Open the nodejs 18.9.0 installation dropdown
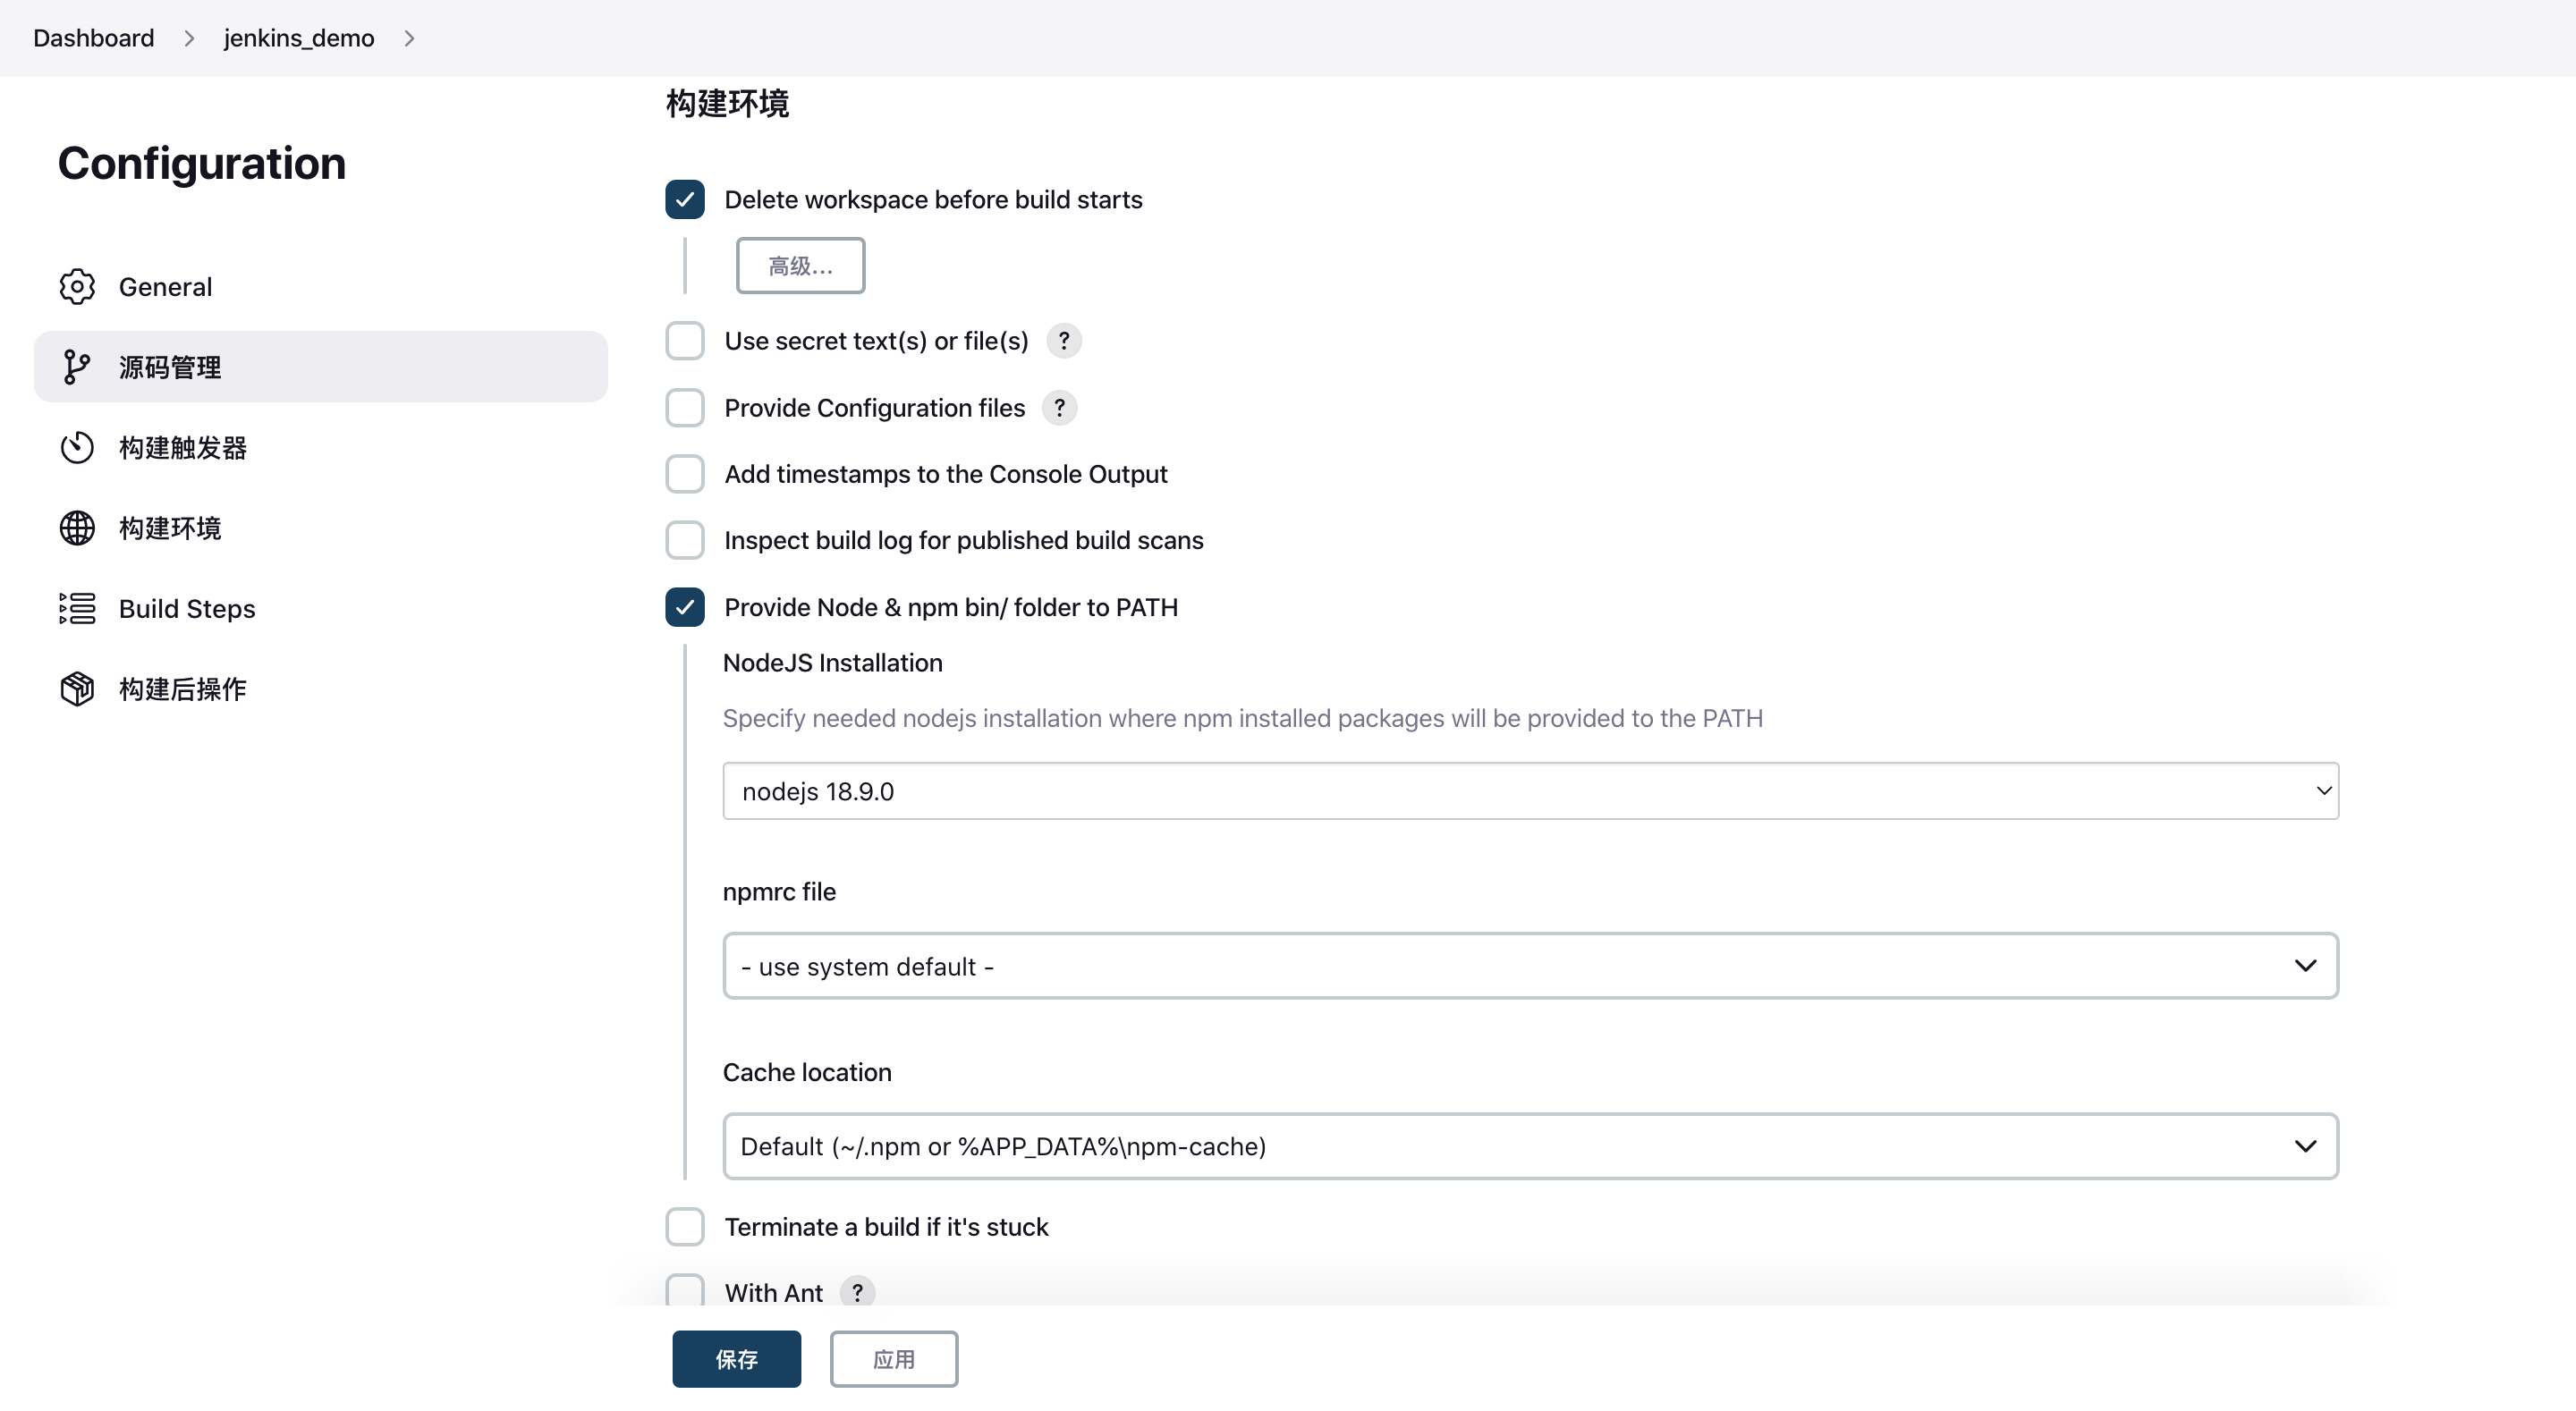This screenshot has height=1411, width=2576. point(1530,791)
